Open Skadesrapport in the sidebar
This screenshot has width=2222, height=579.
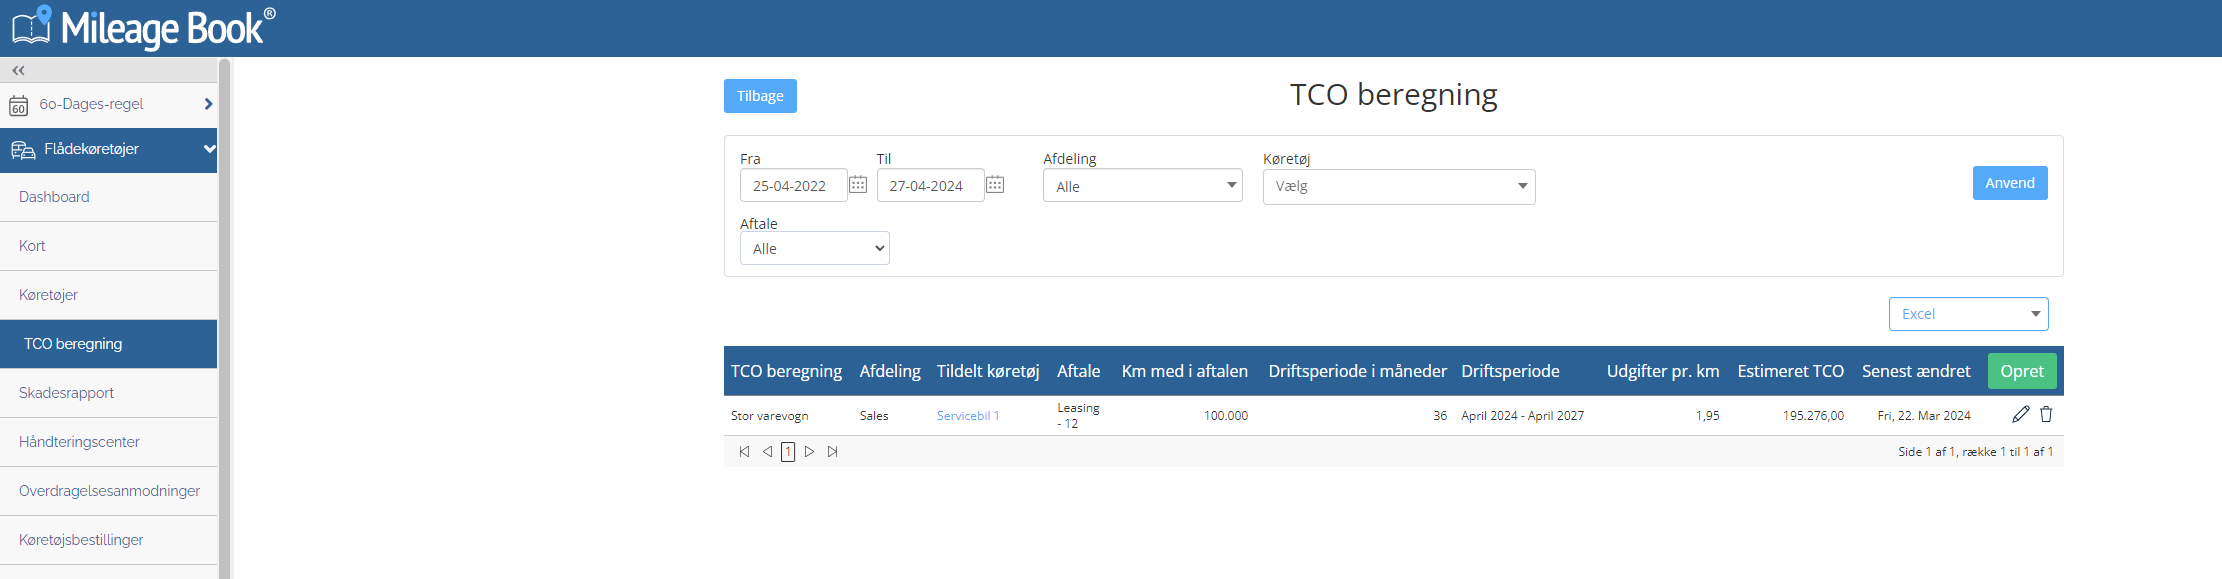[108, 393]
